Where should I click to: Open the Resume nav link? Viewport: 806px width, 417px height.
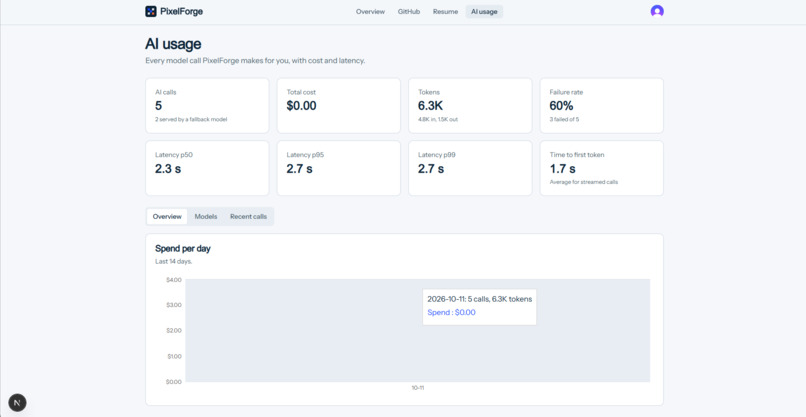click(x=445, y=12)
